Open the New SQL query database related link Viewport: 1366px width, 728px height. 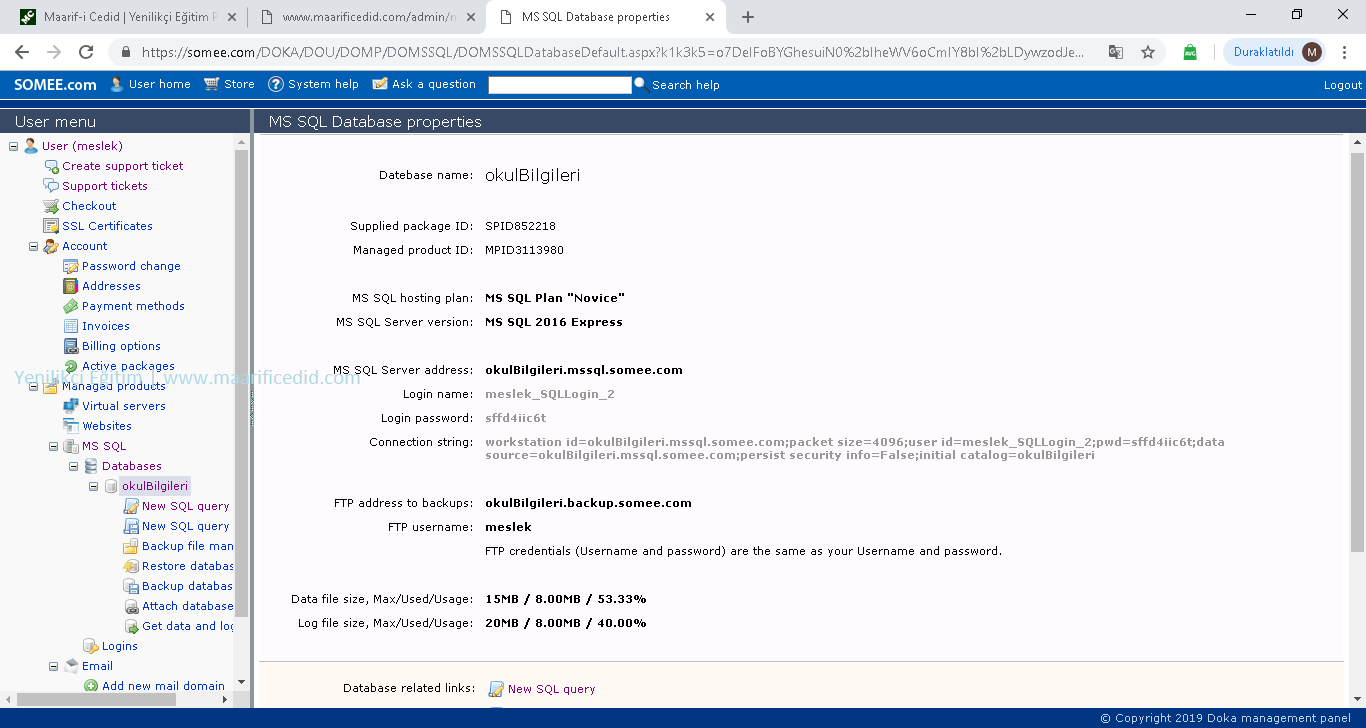click(x=551, y=689)
